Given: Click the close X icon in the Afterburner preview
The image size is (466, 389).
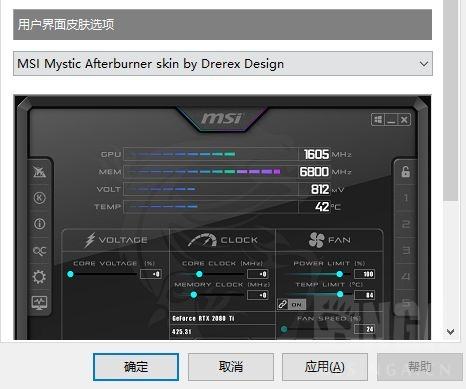Looking at the screenshot, I should [404, 120].
